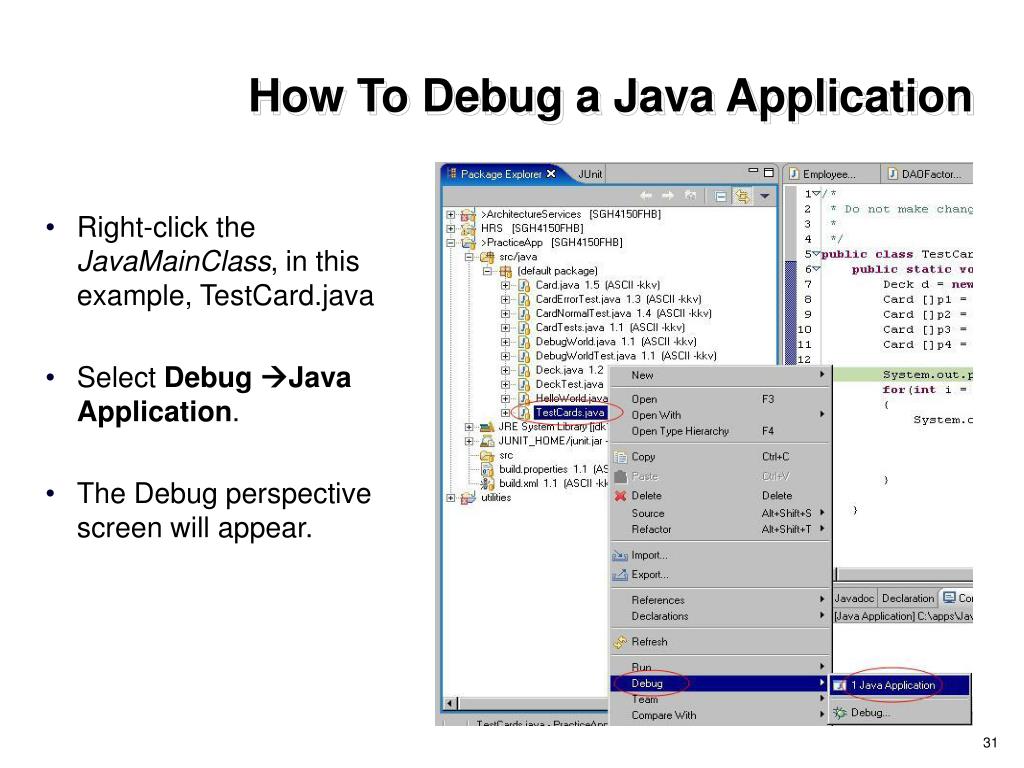Click the Delete red X icon in context menu
Screen dimensions: 1024x768
[620, 496]
